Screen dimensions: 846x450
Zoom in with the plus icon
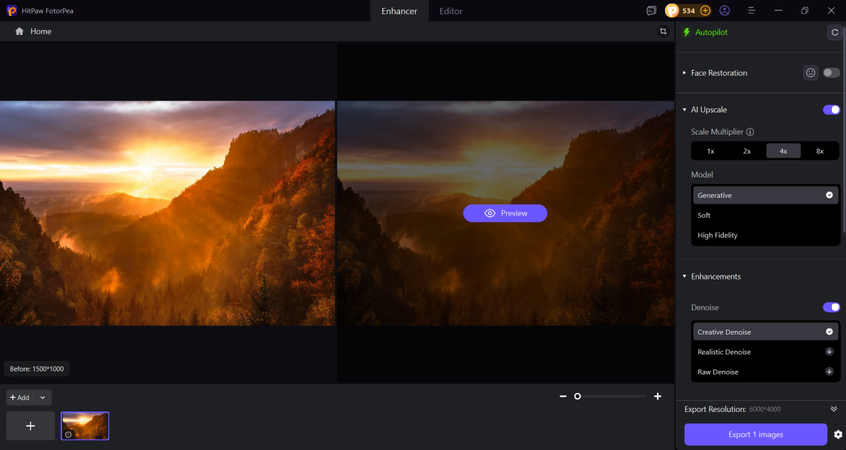coord(658,396)
